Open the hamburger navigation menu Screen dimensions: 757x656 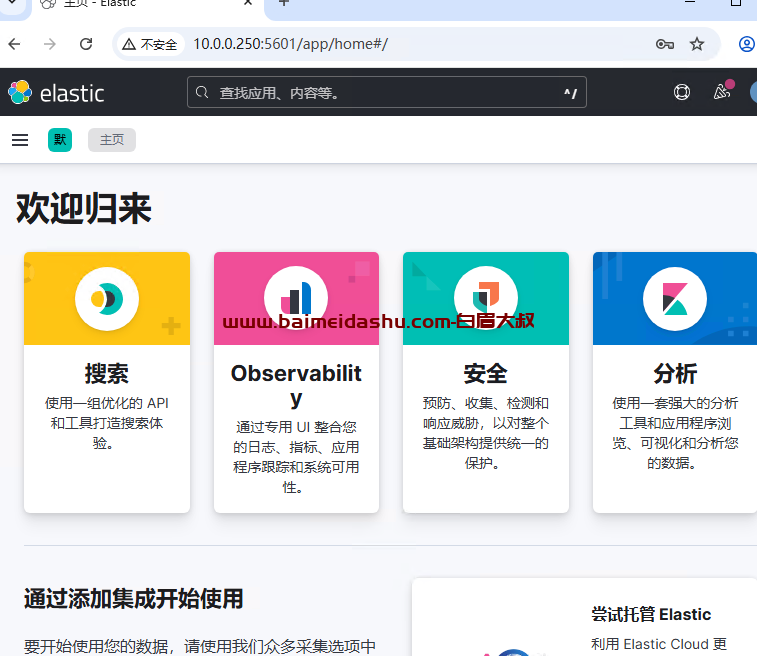click(20, 140)
